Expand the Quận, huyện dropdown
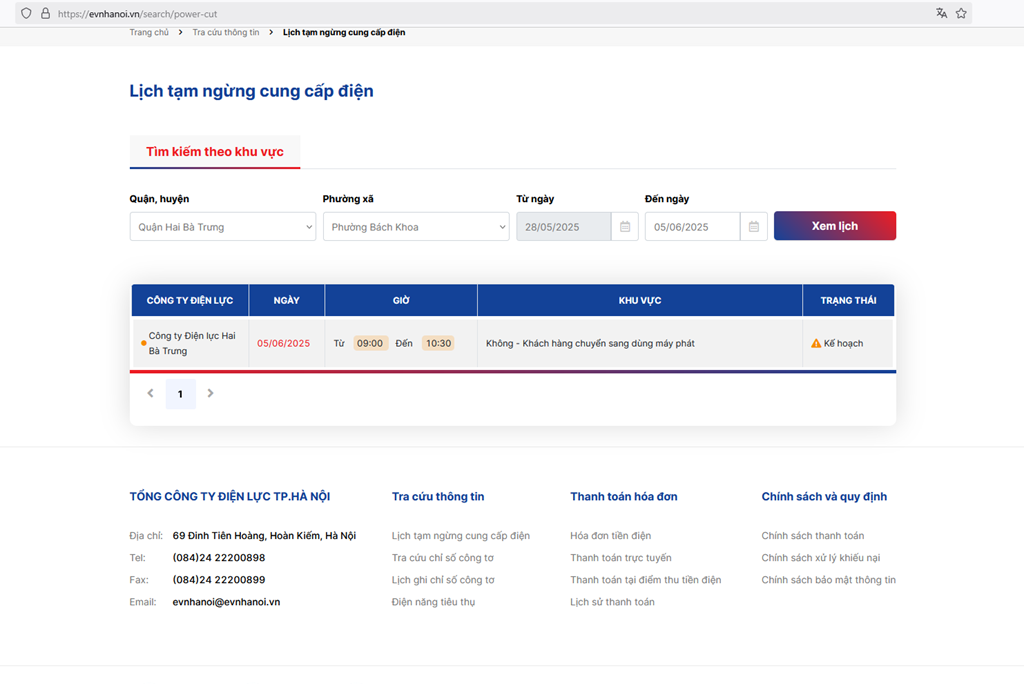Image resolution: width=1024 pixels, height=684 pixels. click(x=222, y=227)
